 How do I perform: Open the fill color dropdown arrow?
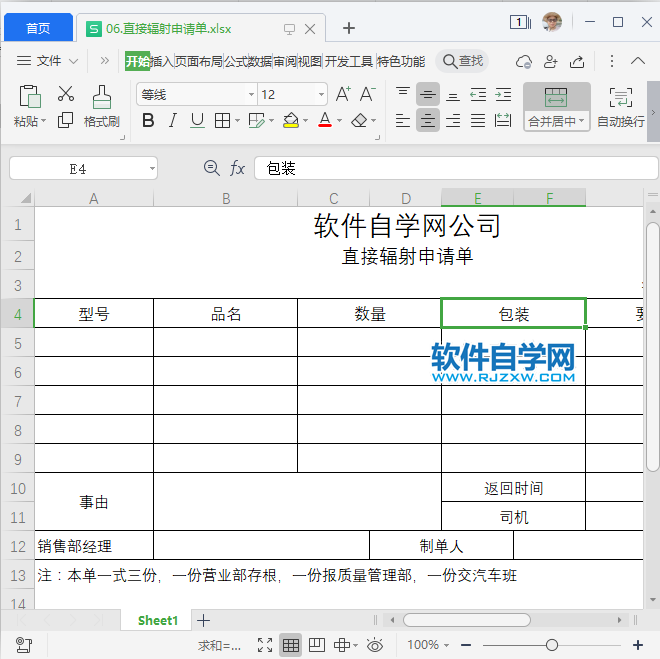tap(306, 121)
